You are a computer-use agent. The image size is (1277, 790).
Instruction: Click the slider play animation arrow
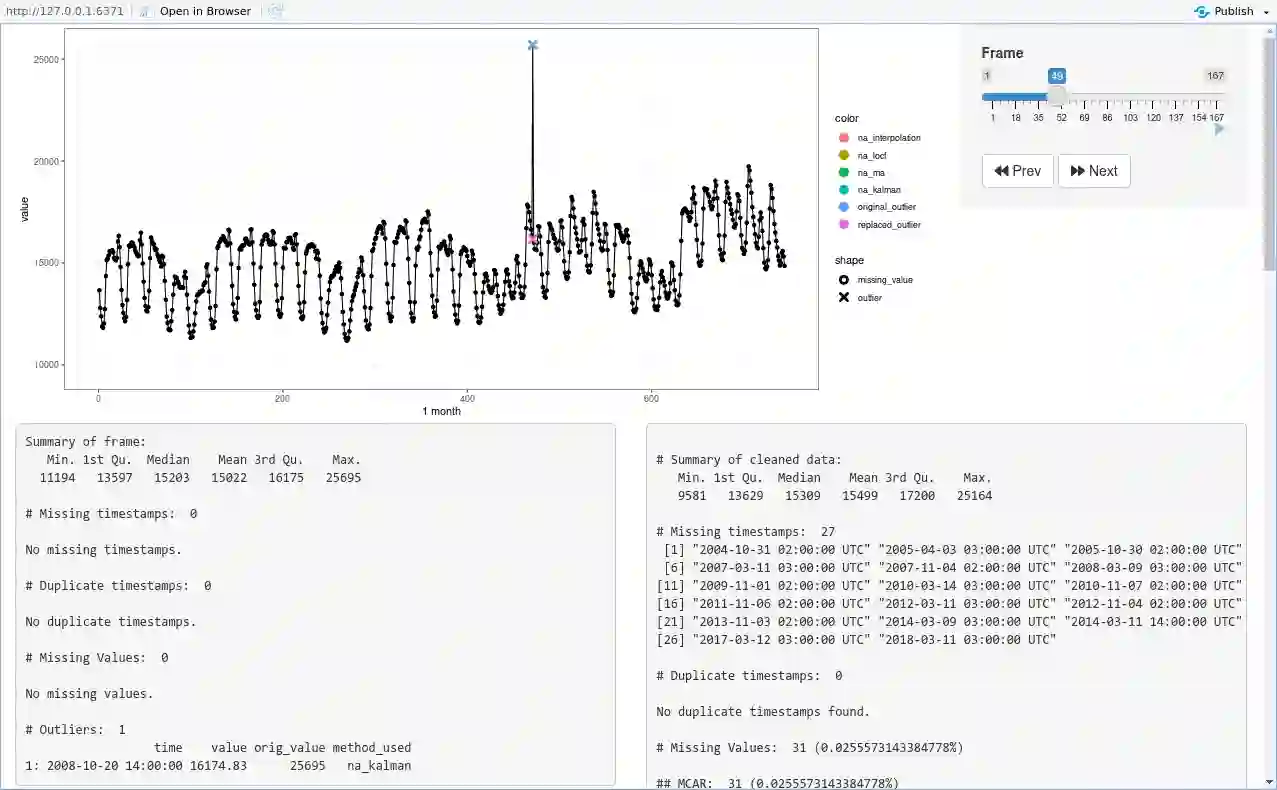(x=1219, y=129)
